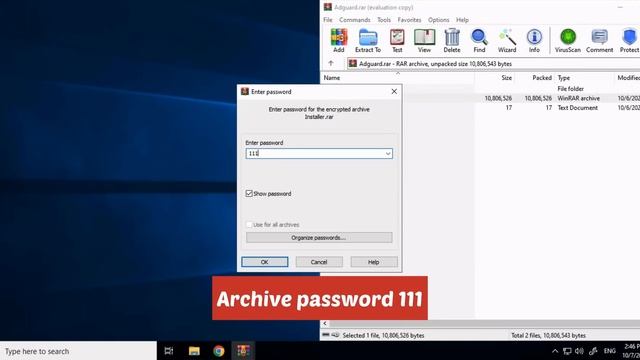Open the Help menu in WinRAR
The height and width of the screenshot is (360, 640).
pos(462,20)
